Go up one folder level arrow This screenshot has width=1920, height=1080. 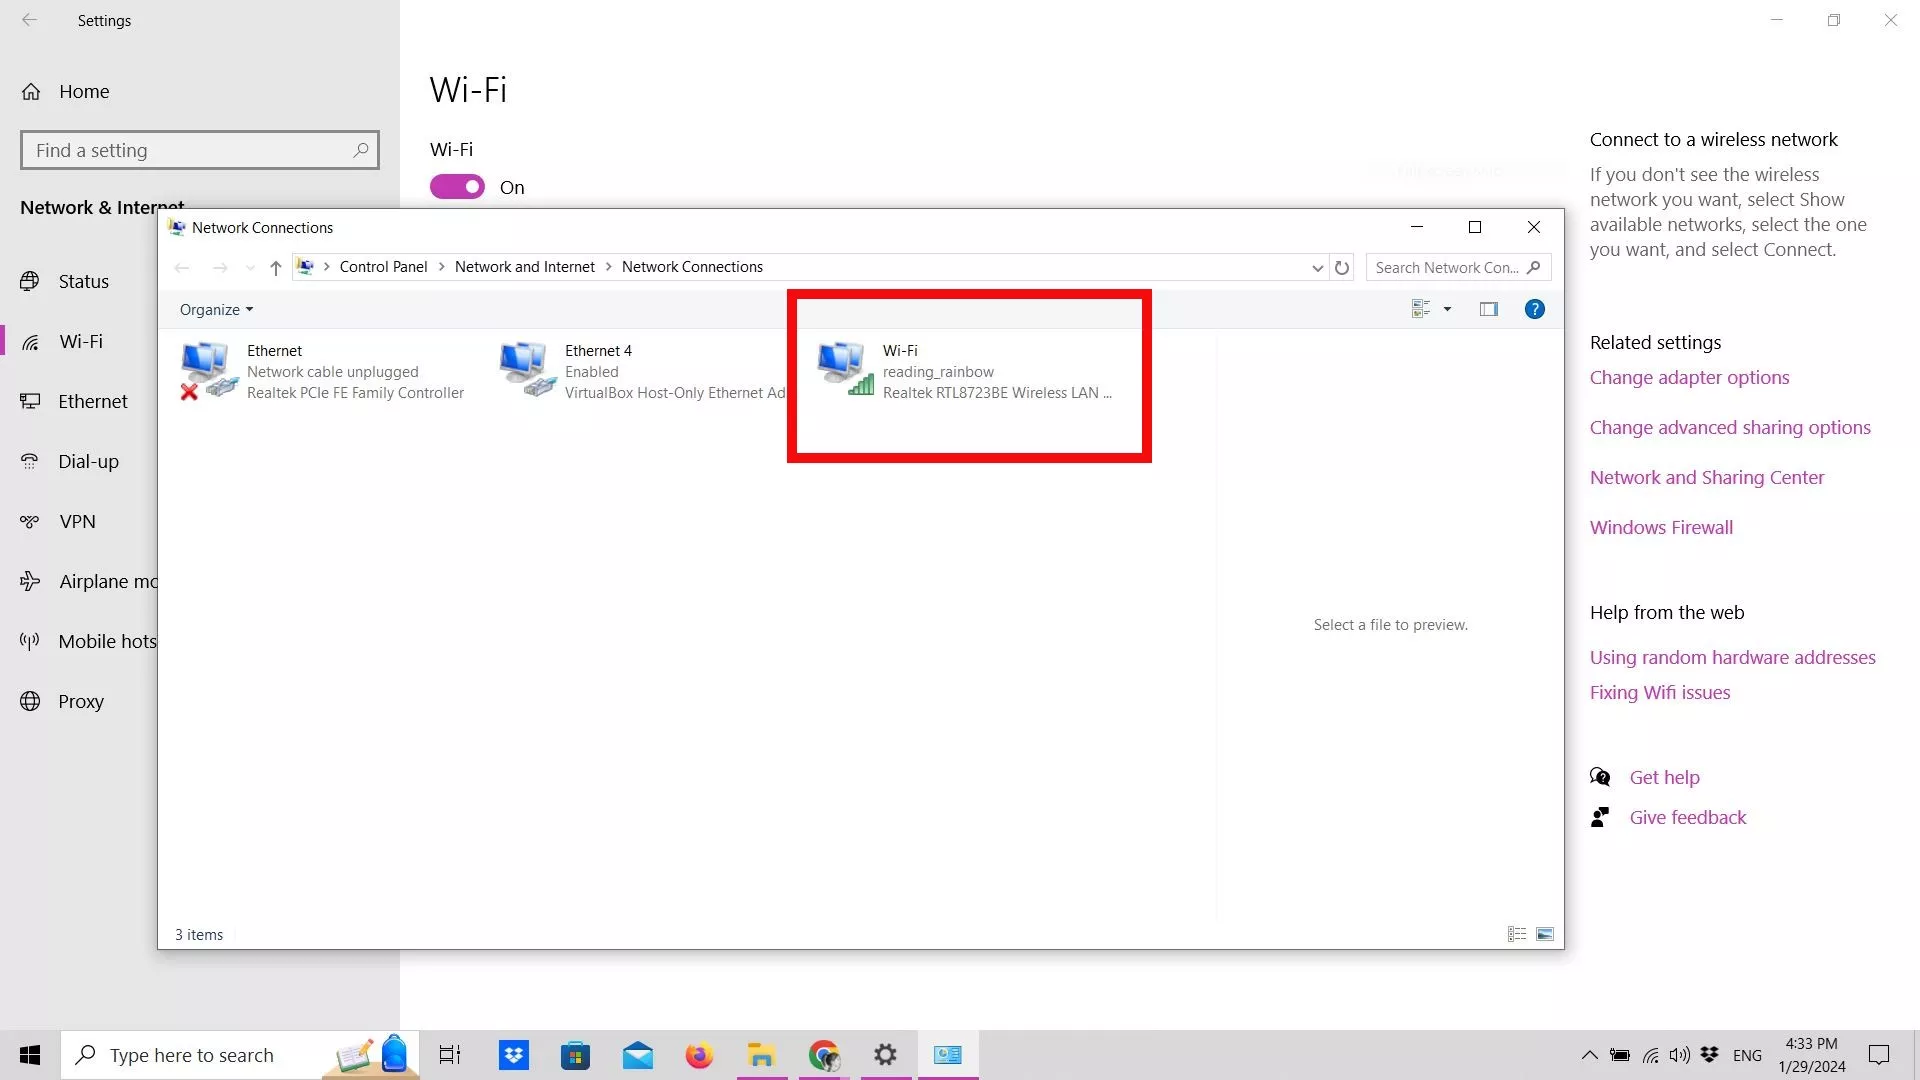click(x=276, y=267)
